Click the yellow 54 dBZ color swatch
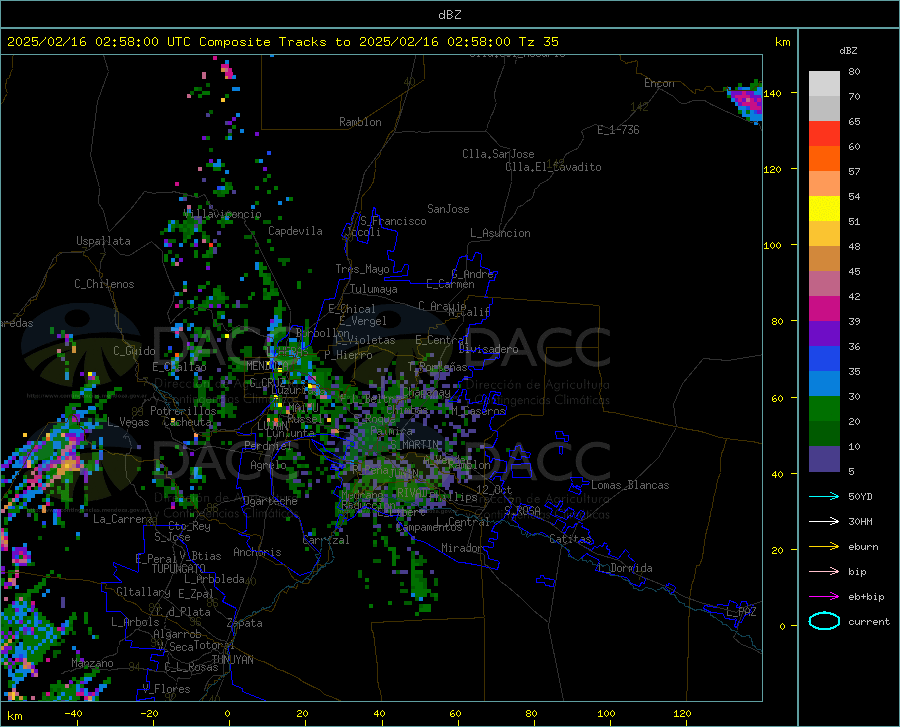 pos(824,209)
